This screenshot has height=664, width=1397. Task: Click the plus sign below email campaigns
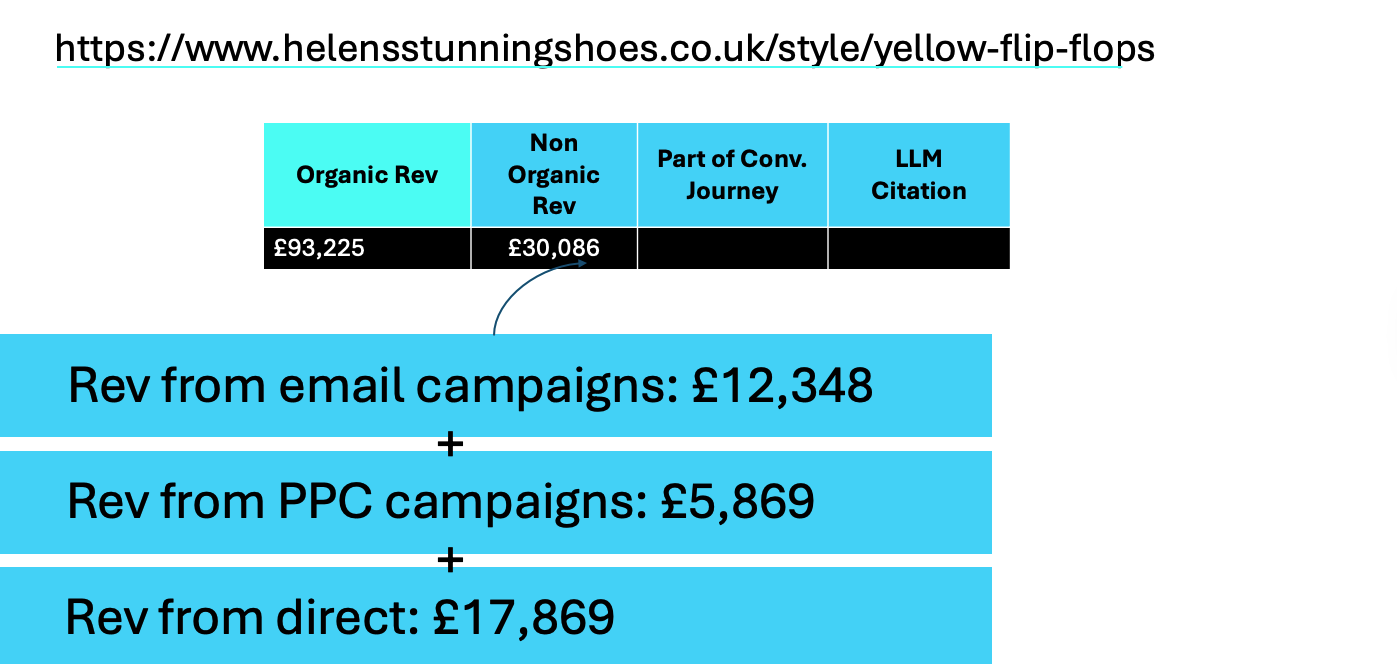451,444
